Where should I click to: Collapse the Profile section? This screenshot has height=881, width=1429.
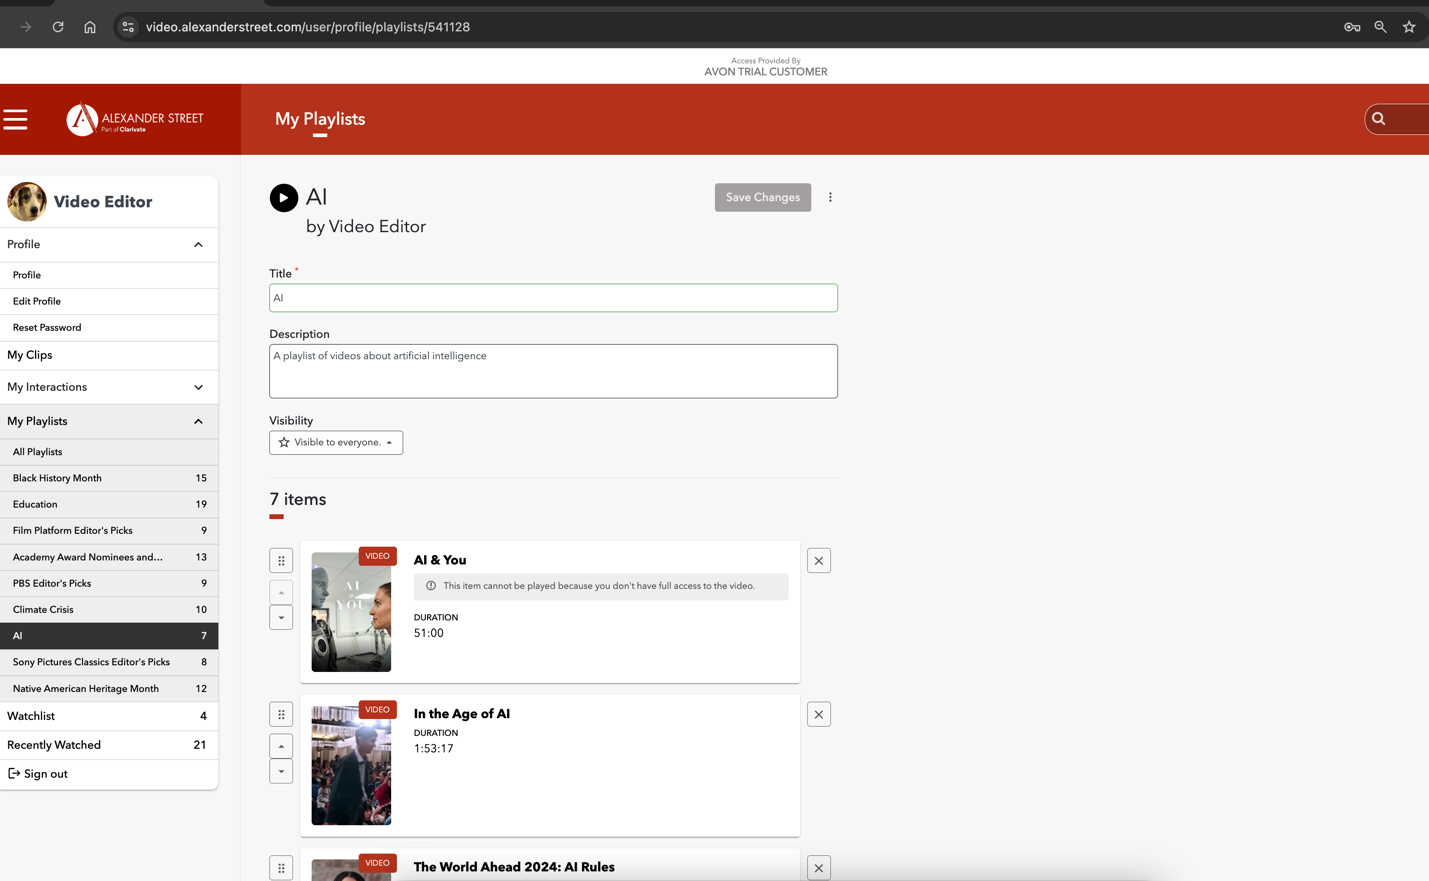click(198, 245)
